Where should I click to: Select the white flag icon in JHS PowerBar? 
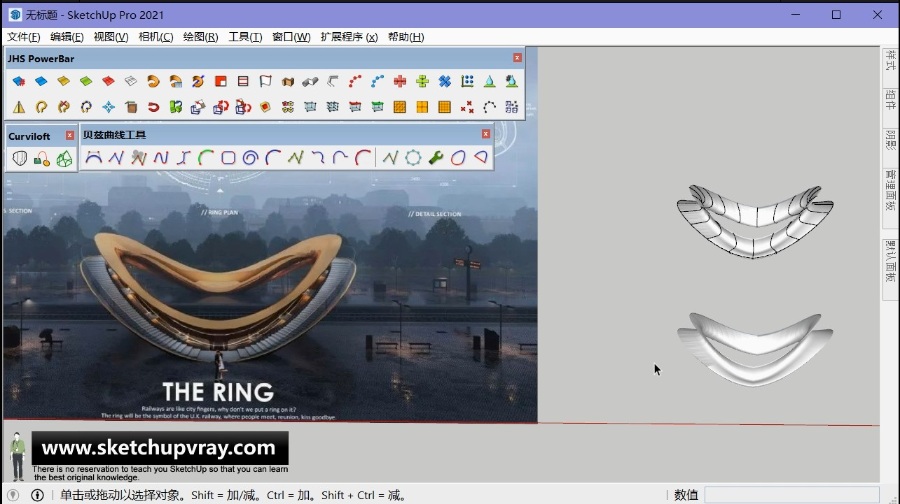point(265,82)
